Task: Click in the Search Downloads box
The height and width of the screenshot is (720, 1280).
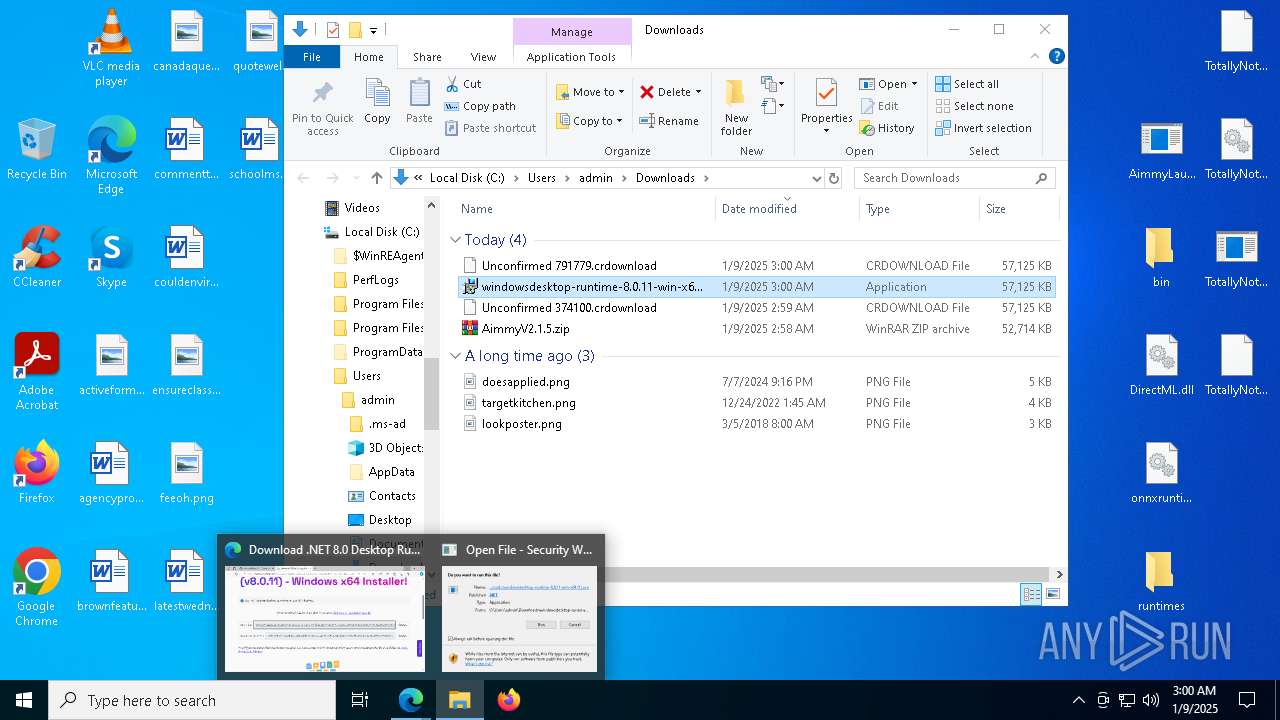Action: pos(955,178)
